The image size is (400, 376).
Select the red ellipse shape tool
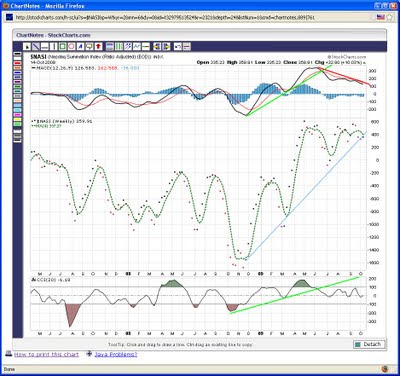(x=71, y=46)
